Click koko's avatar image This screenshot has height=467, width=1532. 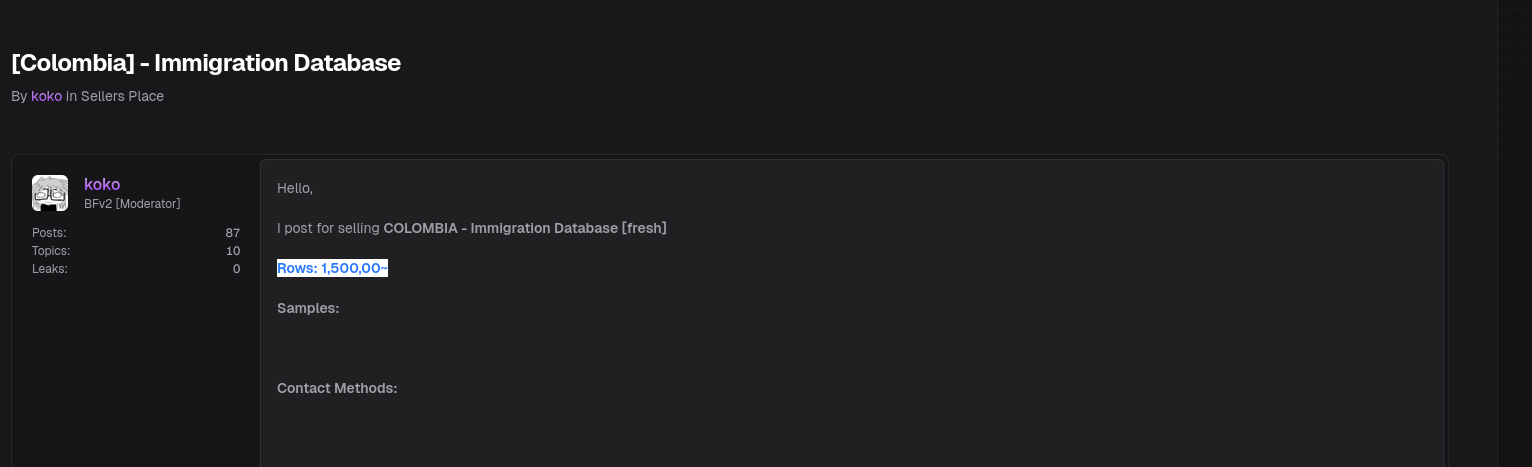(x=50, y=193)
